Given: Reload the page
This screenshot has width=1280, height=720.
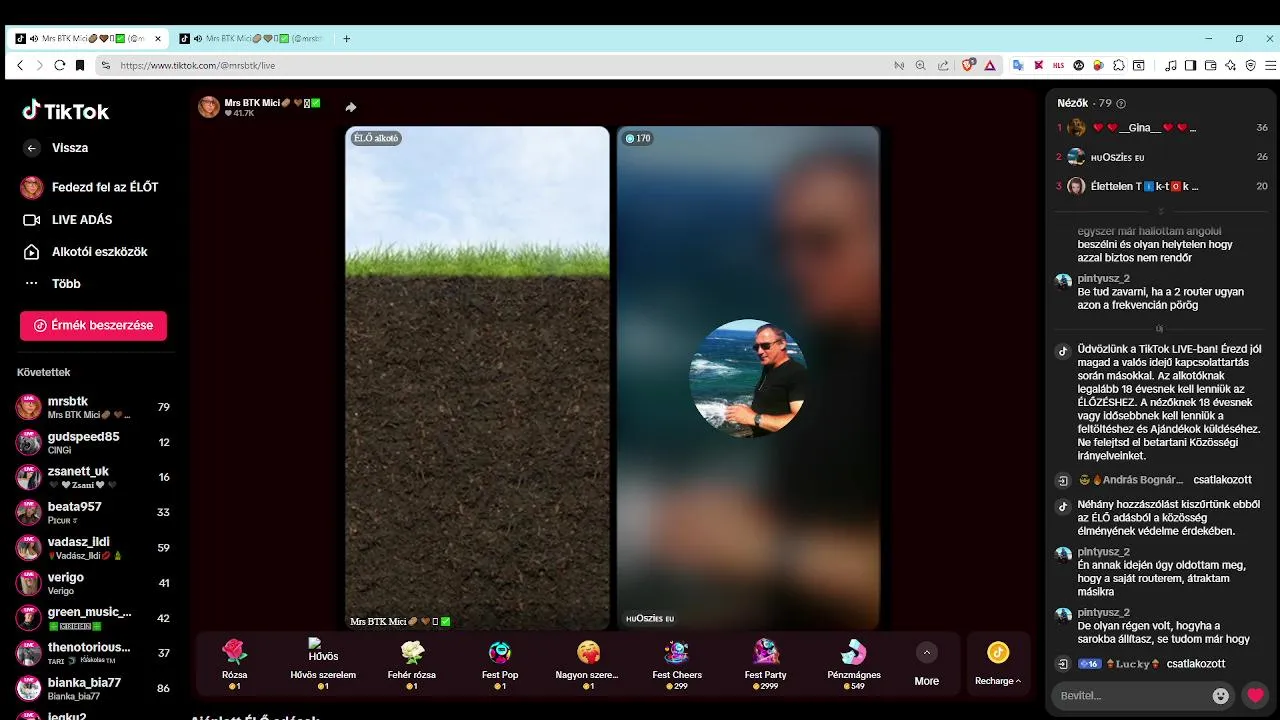Looking at the screenshot, I should tap(59, 65).
